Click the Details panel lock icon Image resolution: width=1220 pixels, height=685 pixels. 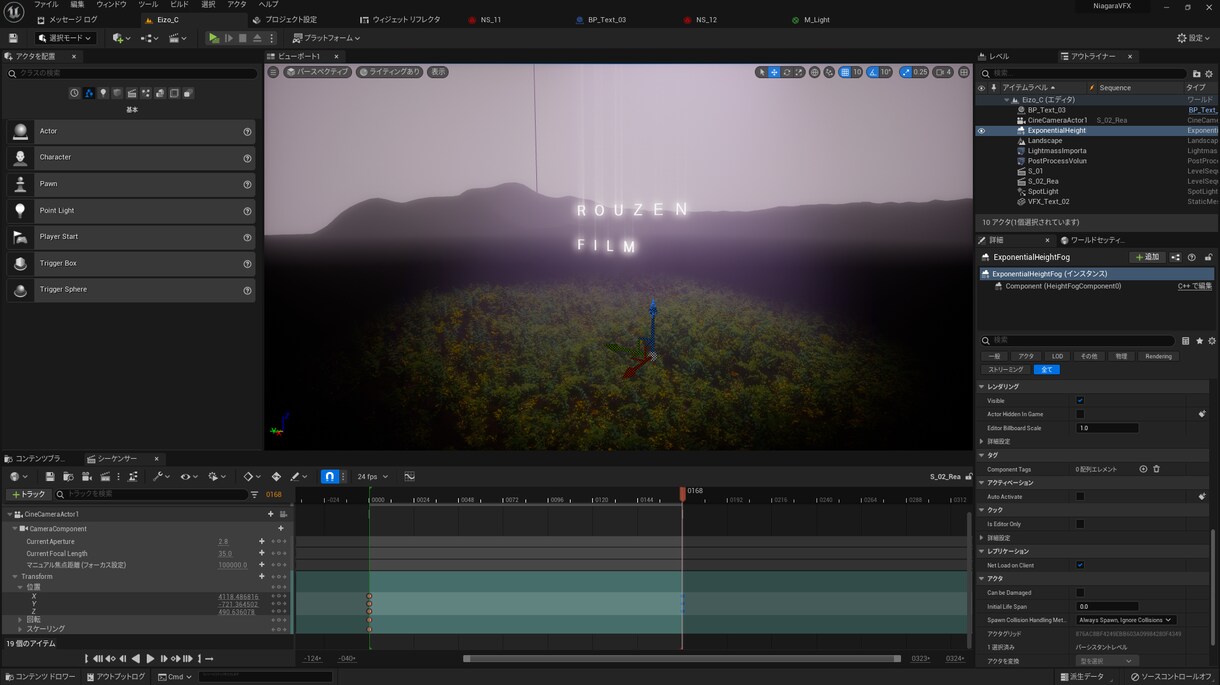click(1208, 257)
